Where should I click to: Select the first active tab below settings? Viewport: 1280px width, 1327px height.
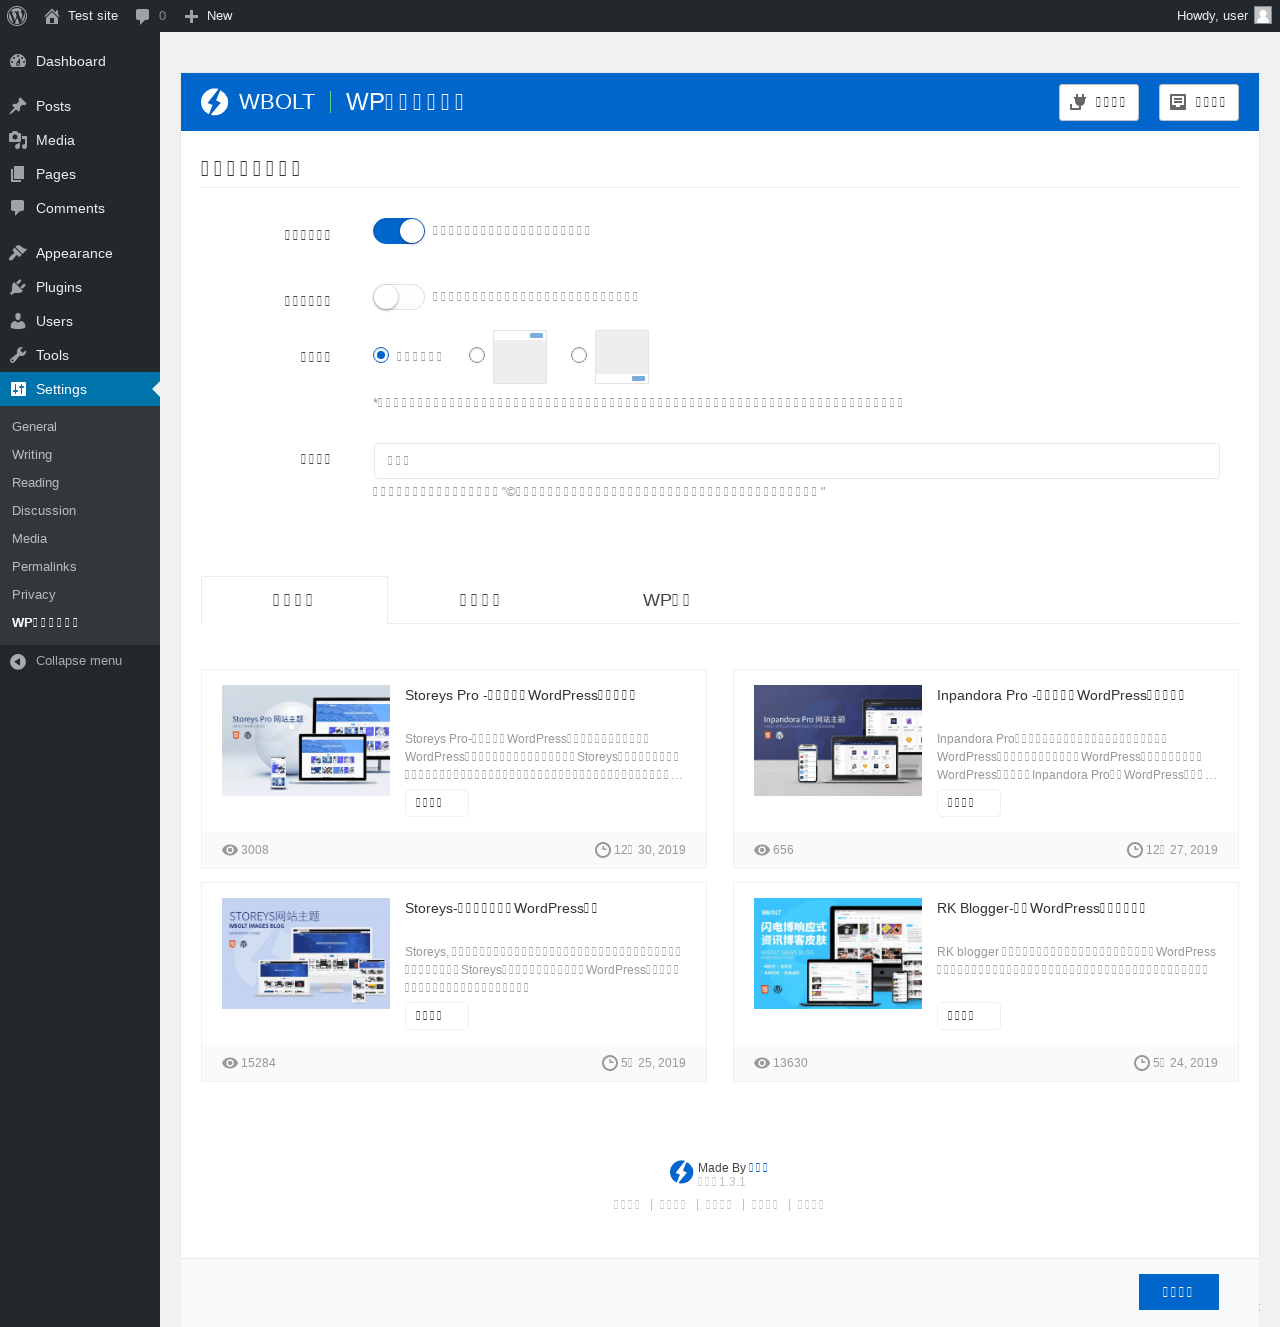(294, 600)
